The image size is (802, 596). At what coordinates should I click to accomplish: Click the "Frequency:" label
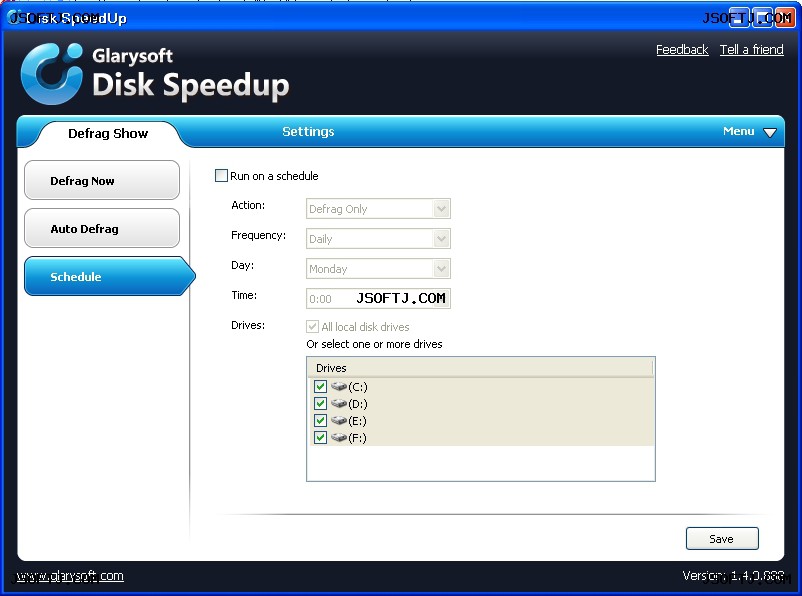258,235
